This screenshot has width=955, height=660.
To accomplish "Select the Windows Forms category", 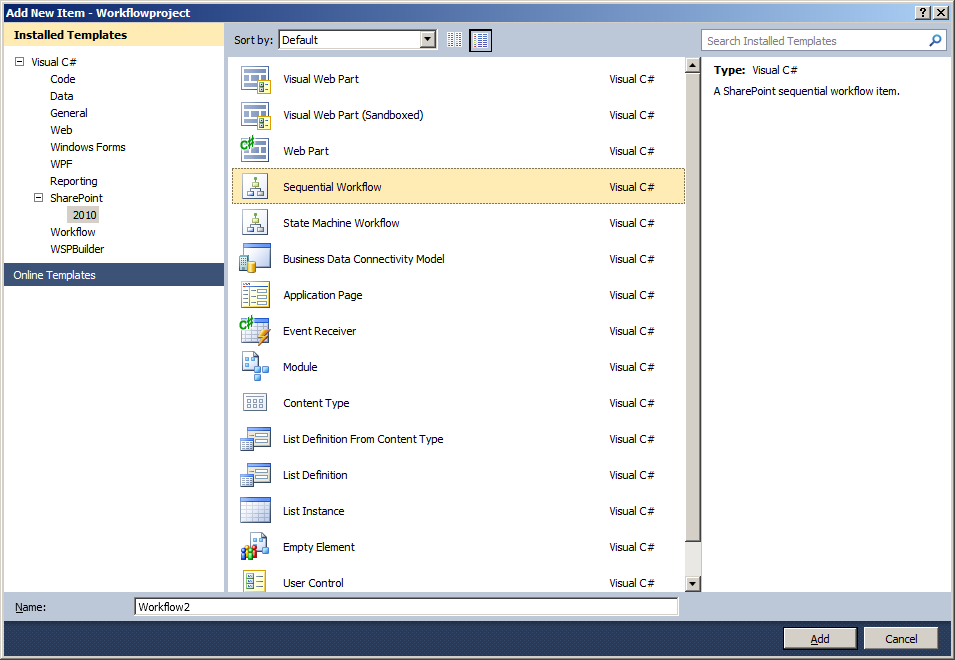I will [x=88, y=147].
